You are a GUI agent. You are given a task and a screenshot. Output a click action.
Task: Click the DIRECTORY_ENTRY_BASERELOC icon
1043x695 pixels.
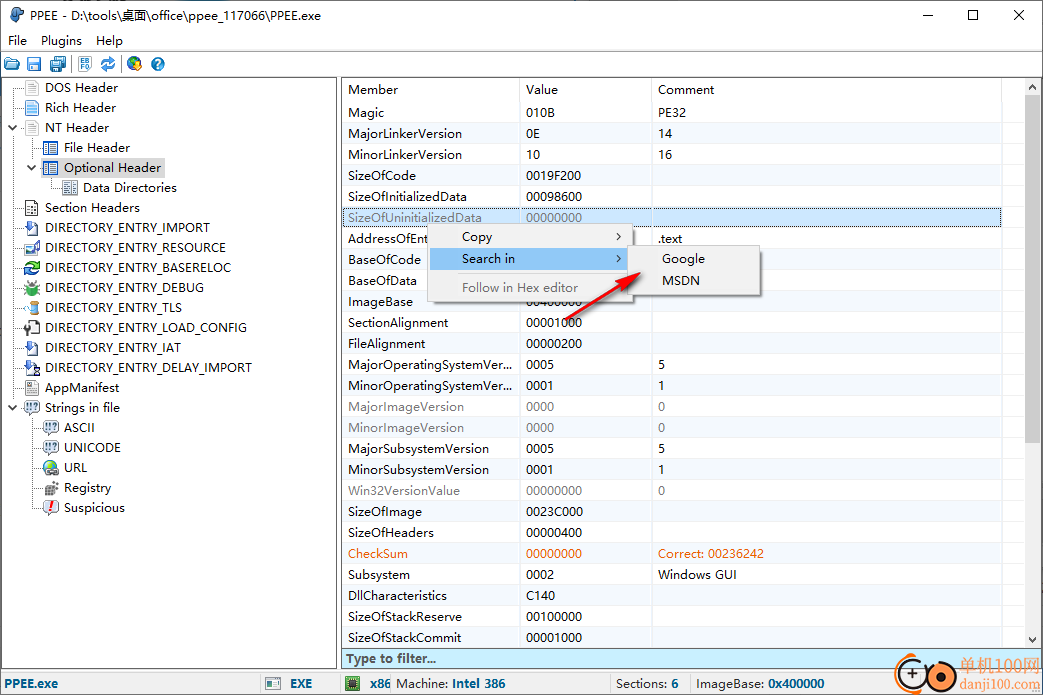pyautogui.click(x=31, y=267)
